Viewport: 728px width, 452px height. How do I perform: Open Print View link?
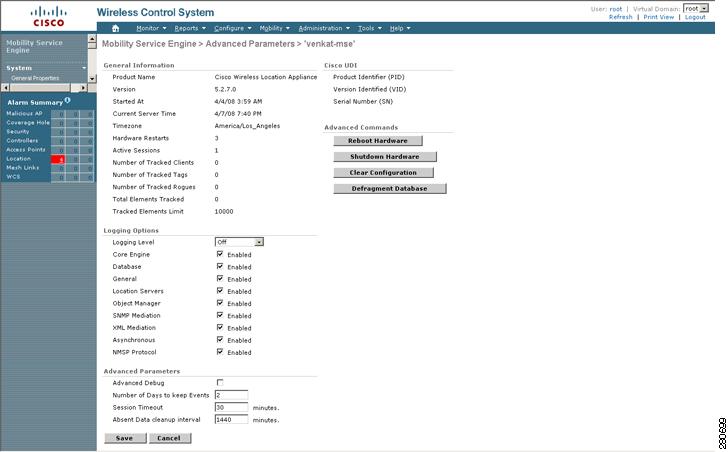click(x=658, y=17)
